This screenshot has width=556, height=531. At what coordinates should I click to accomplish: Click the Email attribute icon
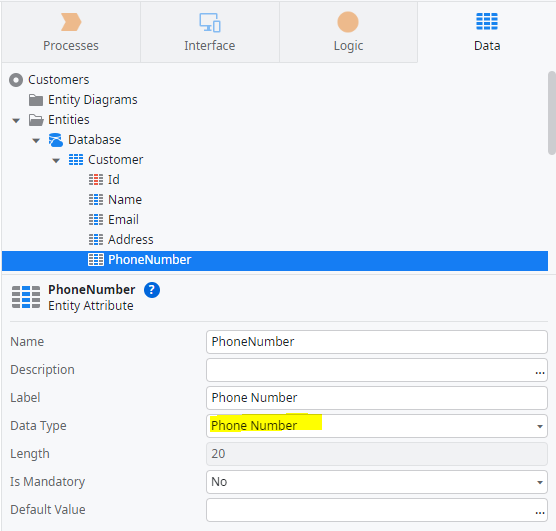point(96,220)
